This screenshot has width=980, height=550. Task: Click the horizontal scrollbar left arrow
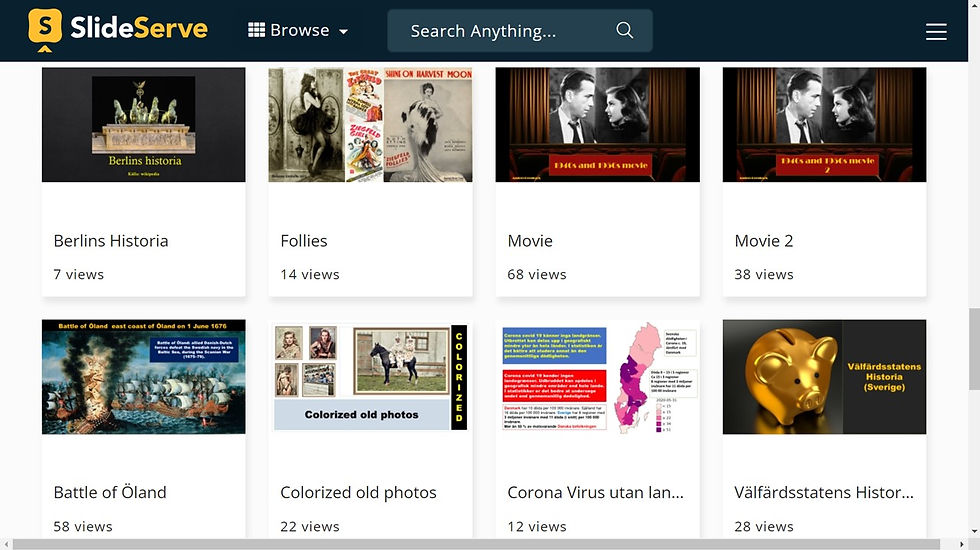pyautogui.click(x=6, y=544)
